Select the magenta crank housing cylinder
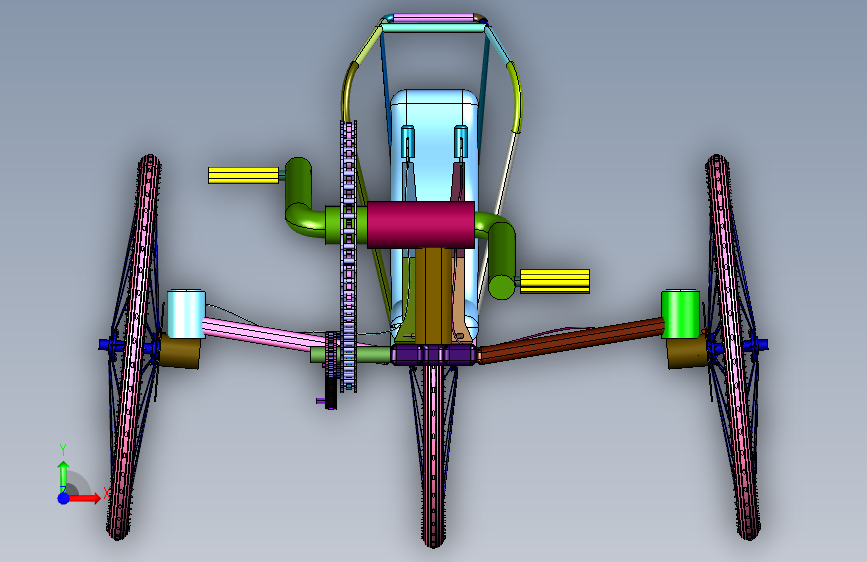This screenshot has width=867, height=562. coord(421,225)
